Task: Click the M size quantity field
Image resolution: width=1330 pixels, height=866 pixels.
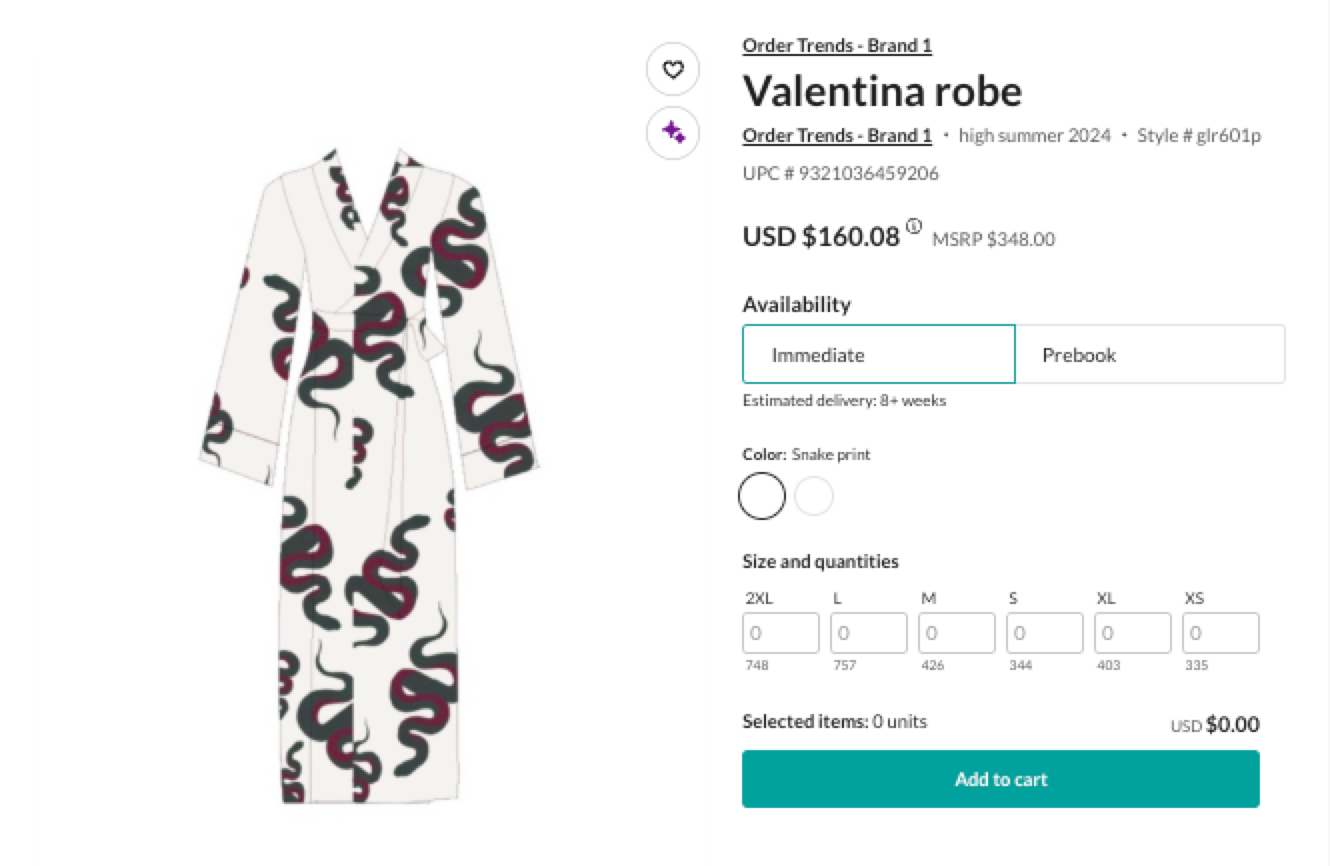Action: [956, 632]
